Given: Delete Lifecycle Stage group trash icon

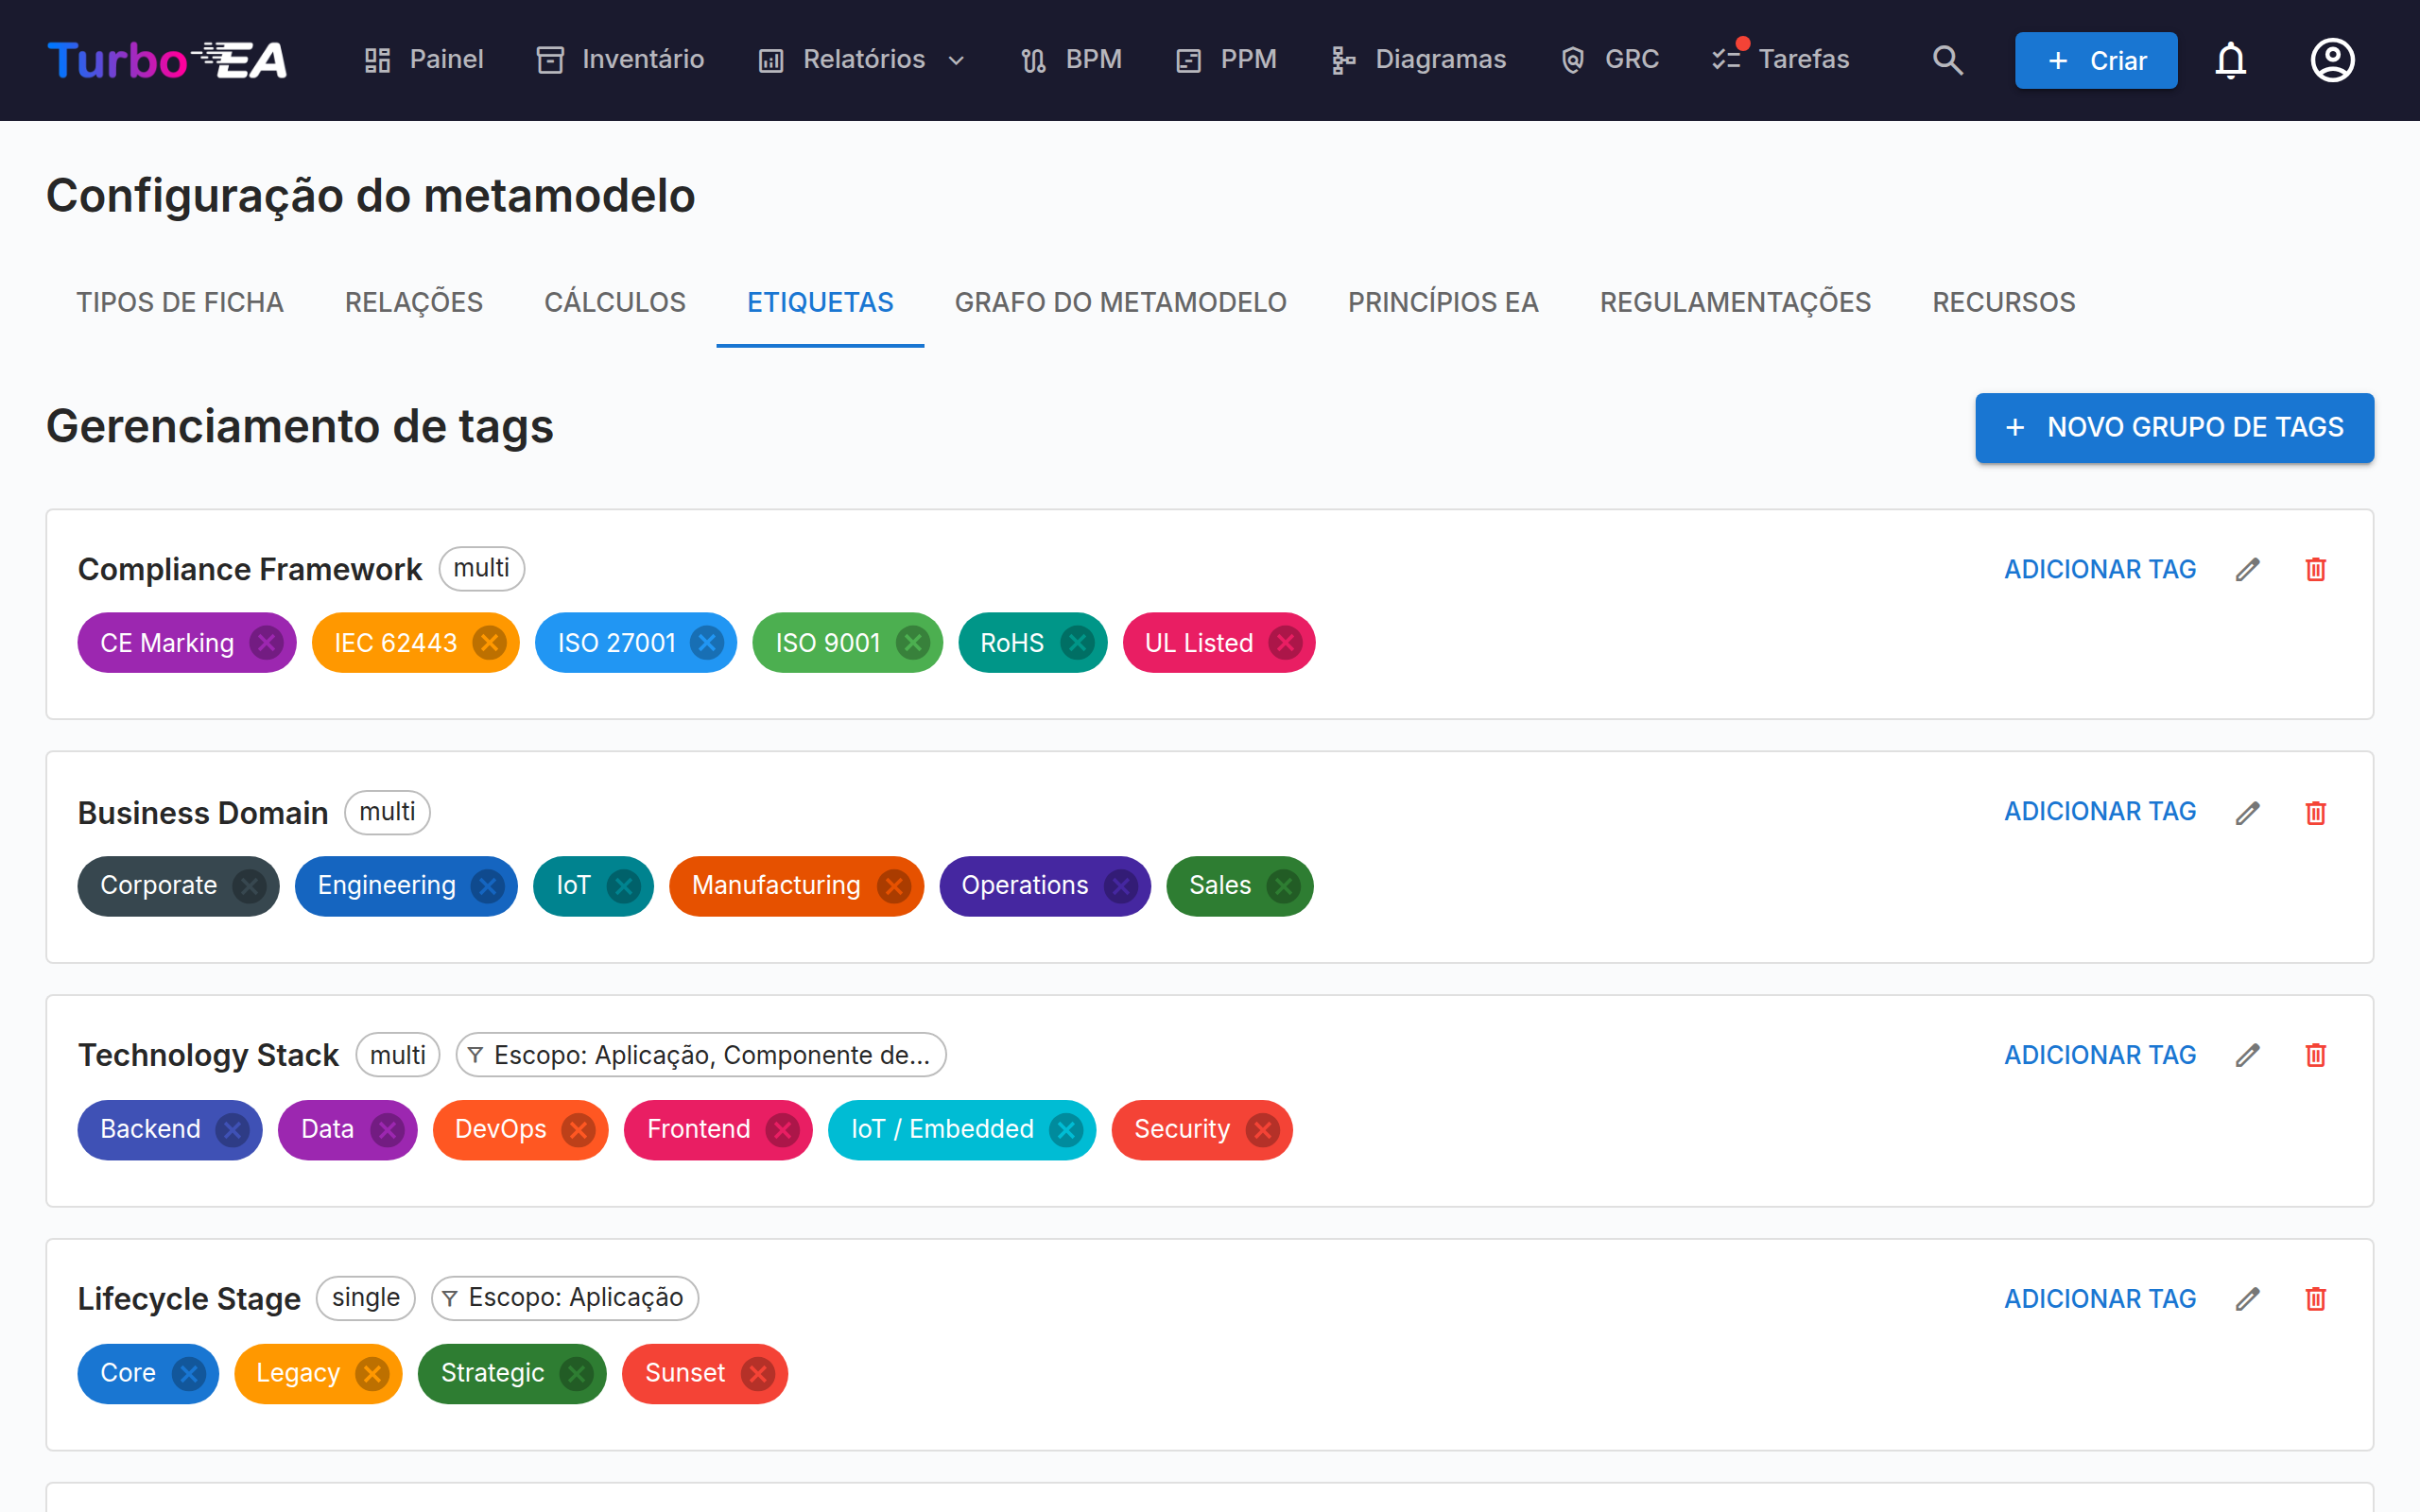Looking at the screenshot, I should 2315,1298.
